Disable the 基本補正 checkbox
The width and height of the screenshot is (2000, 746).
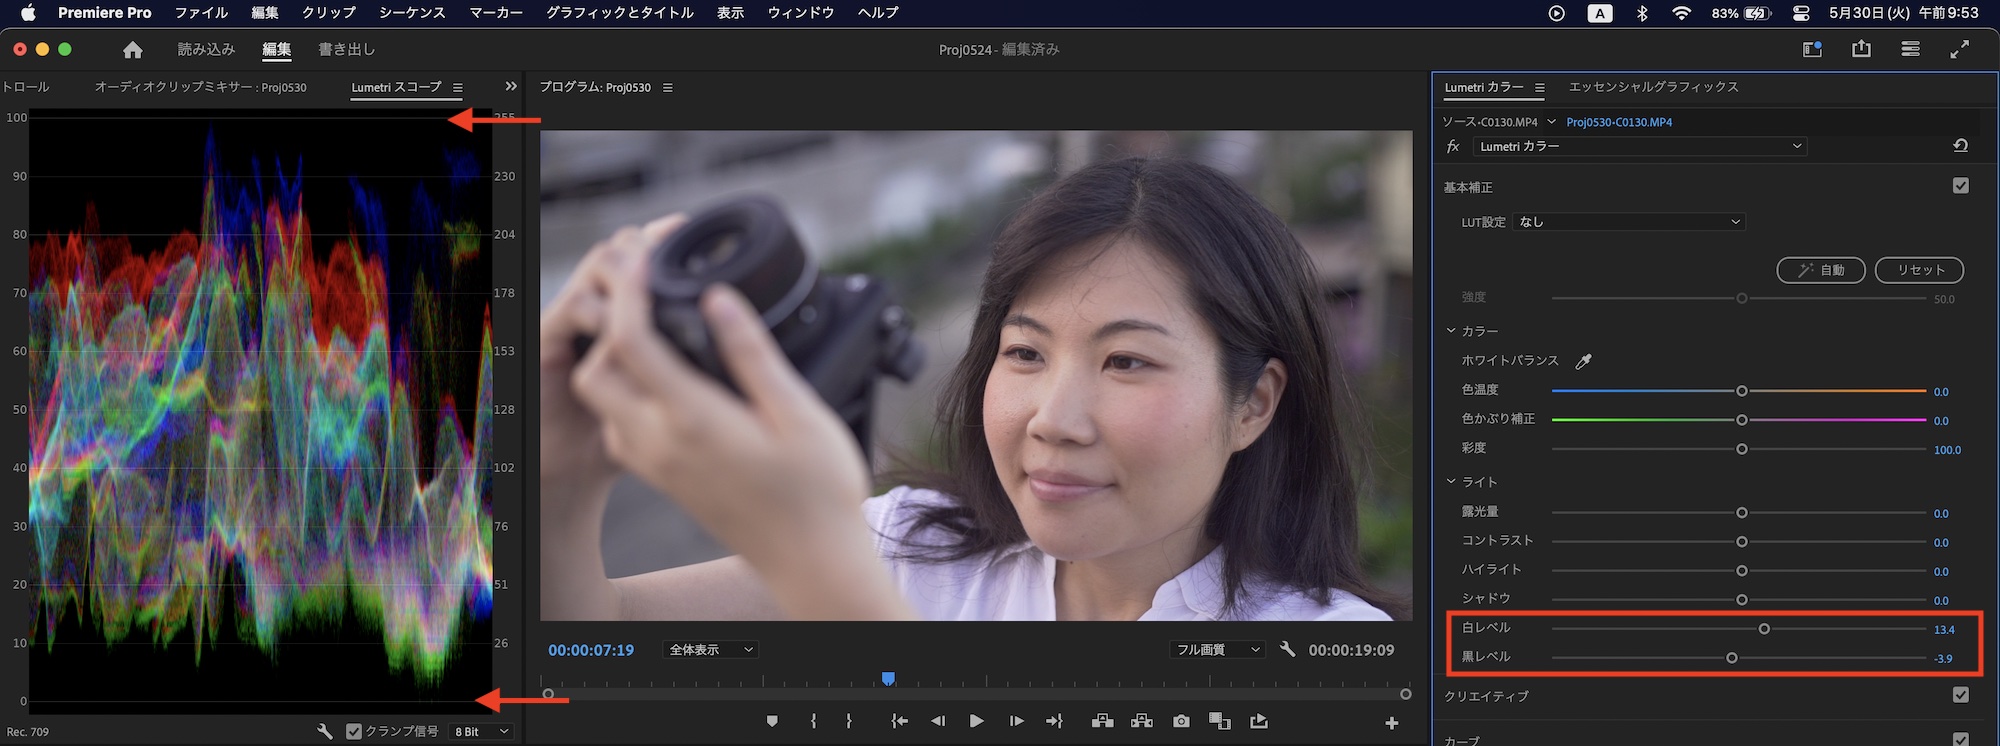coord(1960,186)
